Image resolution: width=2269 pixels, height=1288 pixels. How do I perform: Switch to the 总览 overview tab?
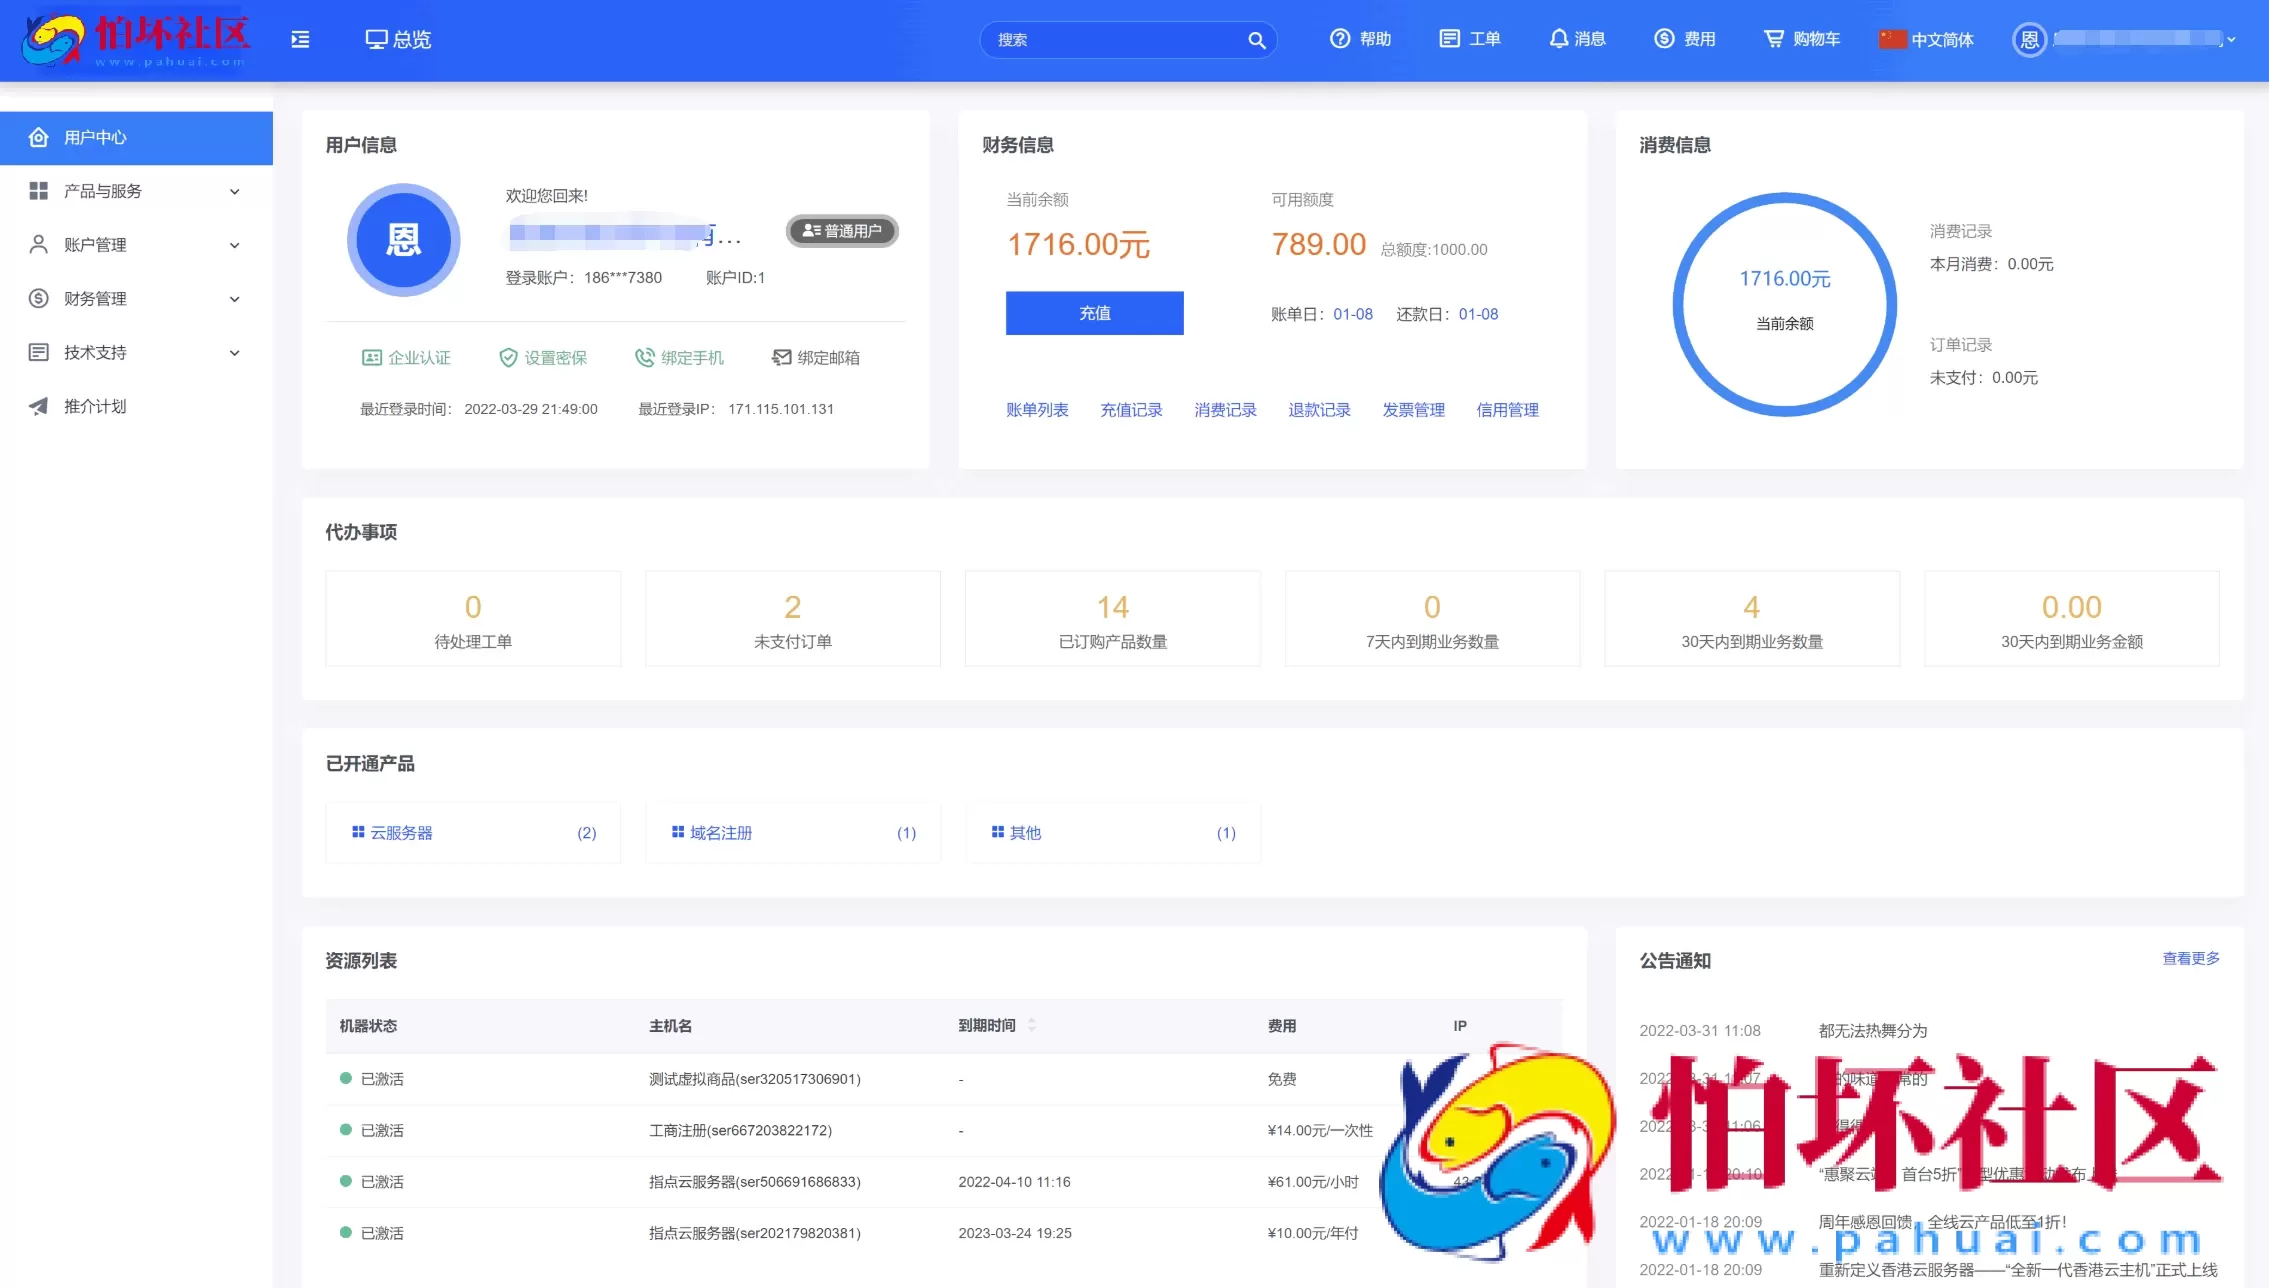pos(397,38)
